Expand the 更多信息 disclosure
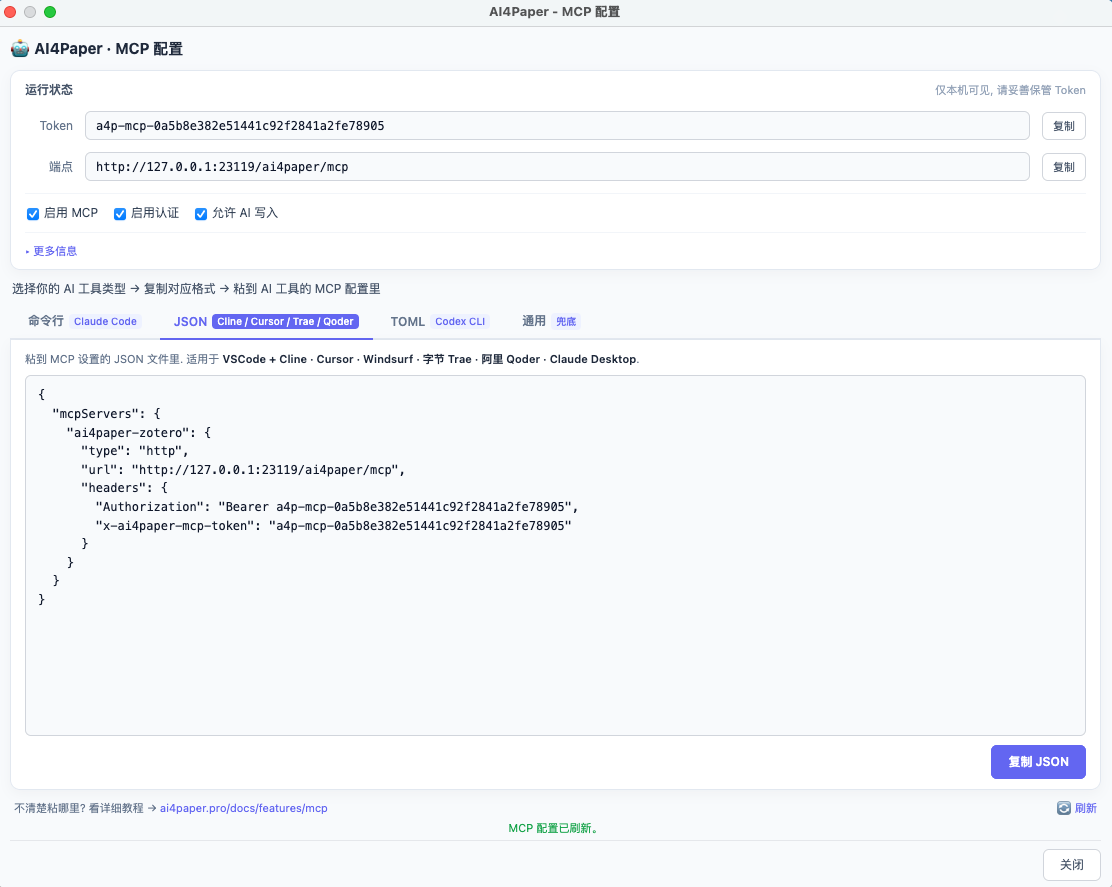Viewport: 1112px width, 887px height. 51,251
